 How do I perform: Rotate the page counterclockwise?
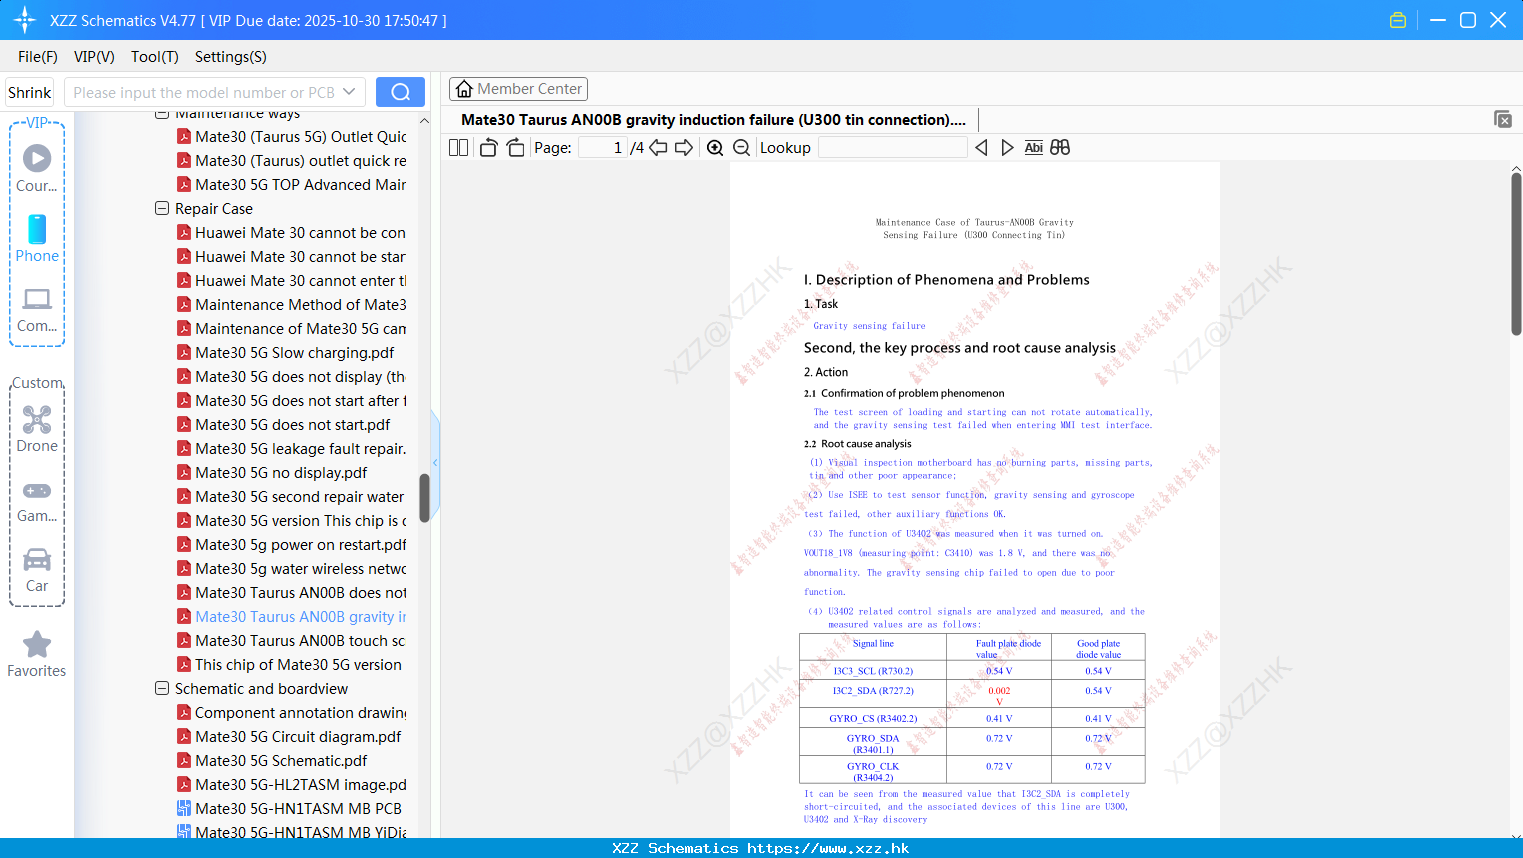click(x=489, y=147)
